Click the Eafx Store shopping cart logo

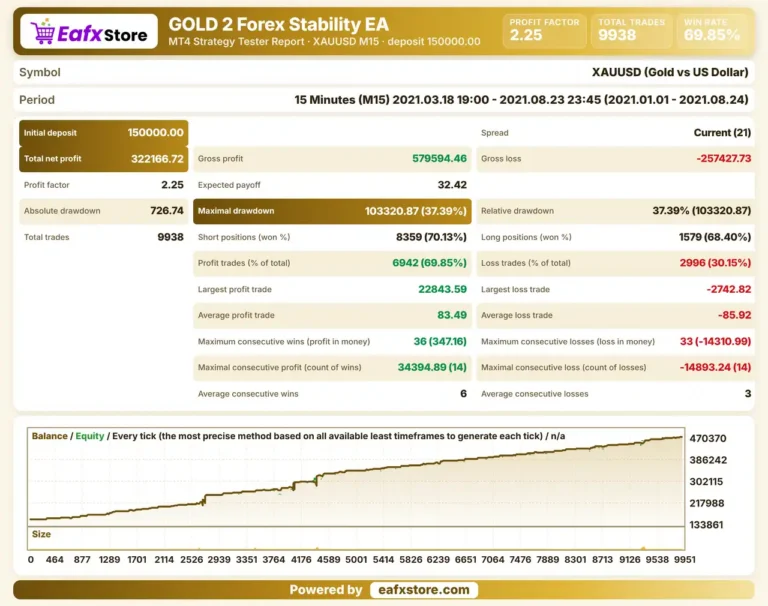(89, 32)
